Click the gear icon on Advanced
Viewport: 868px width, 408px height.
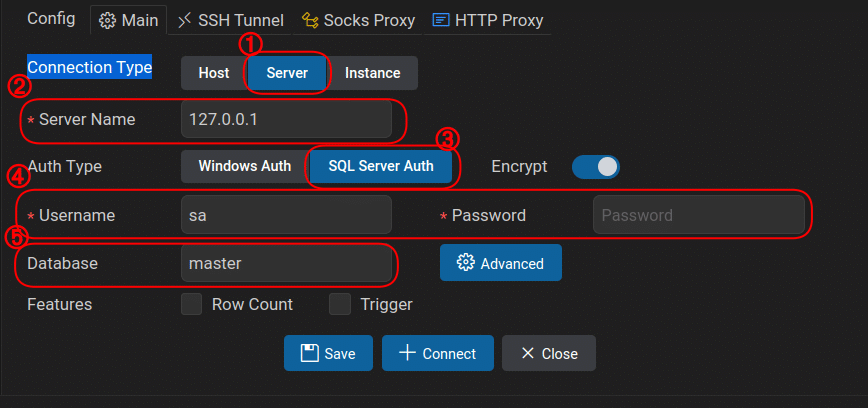(x=465, y=263)
